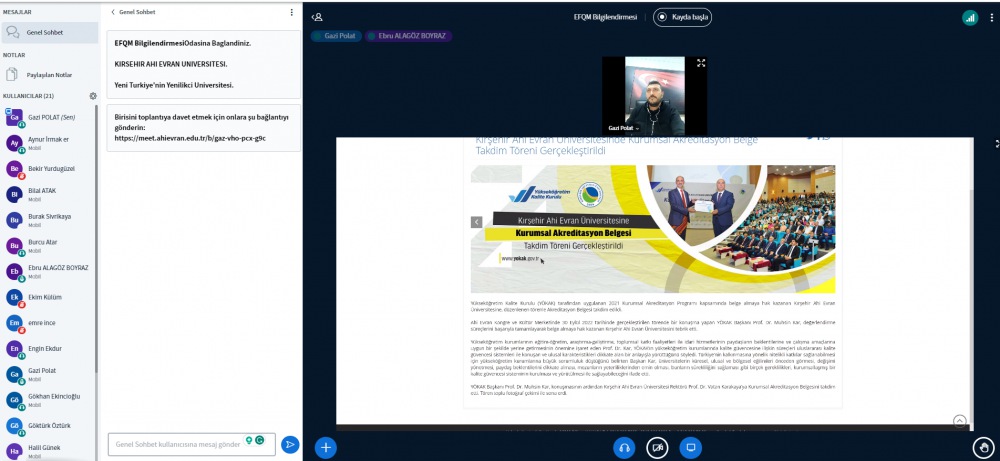The height and width of the screenshot is (461, 1000).
Task: Click the EFQM Bilgilendirmesi meeting title
Action: pos(605,17)
